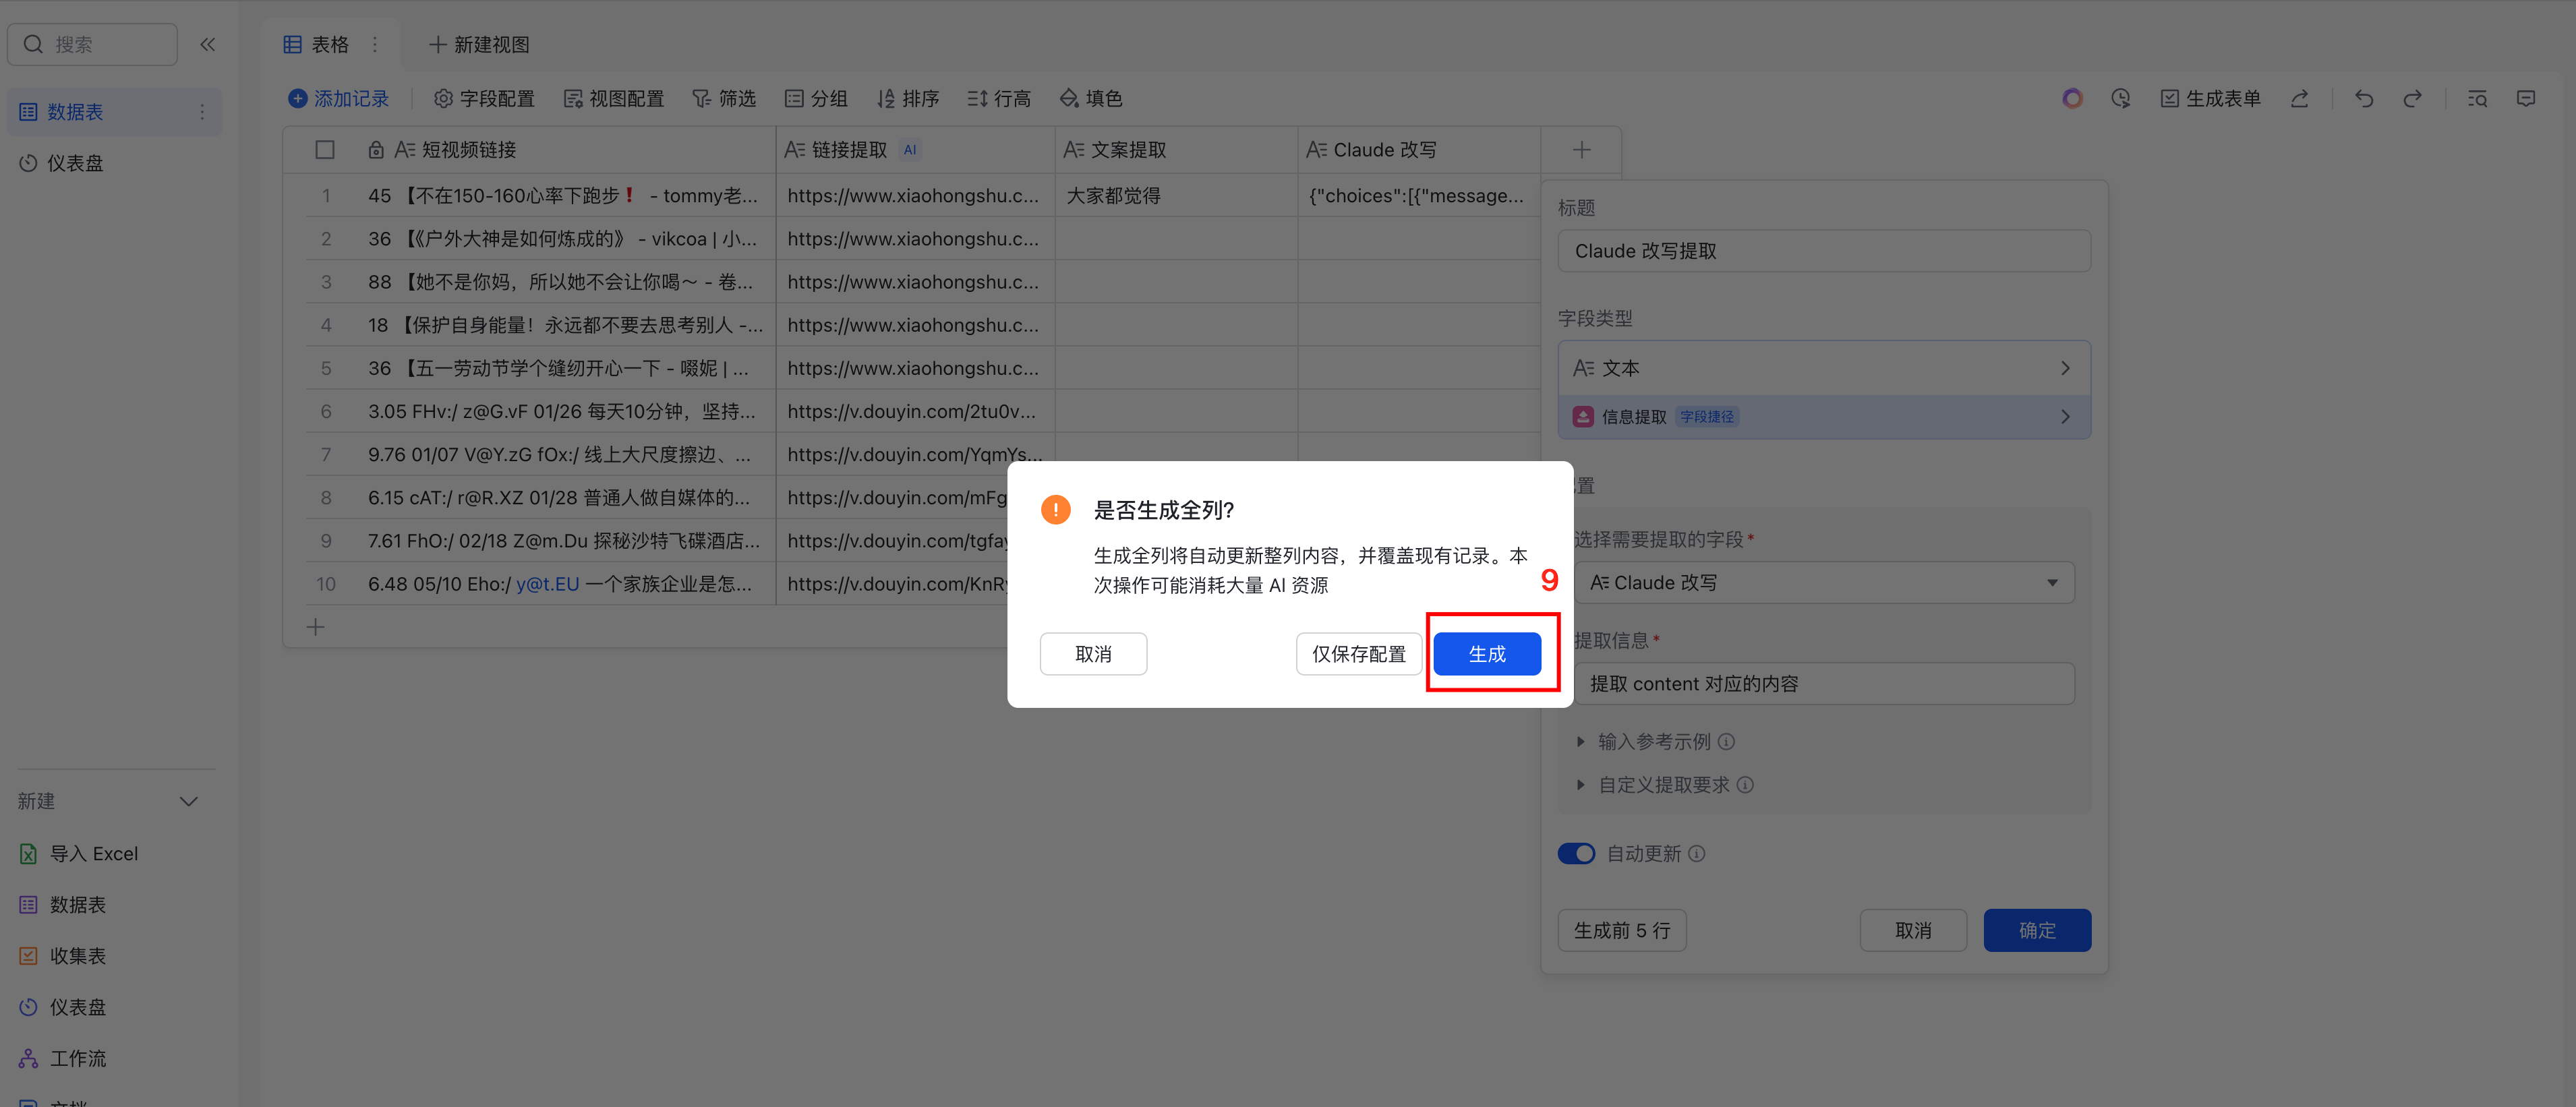This screenshot has height=1107, width=2576.
Task: Click the 标题 input with Claude 改写提取
Action: point(1824,251)
